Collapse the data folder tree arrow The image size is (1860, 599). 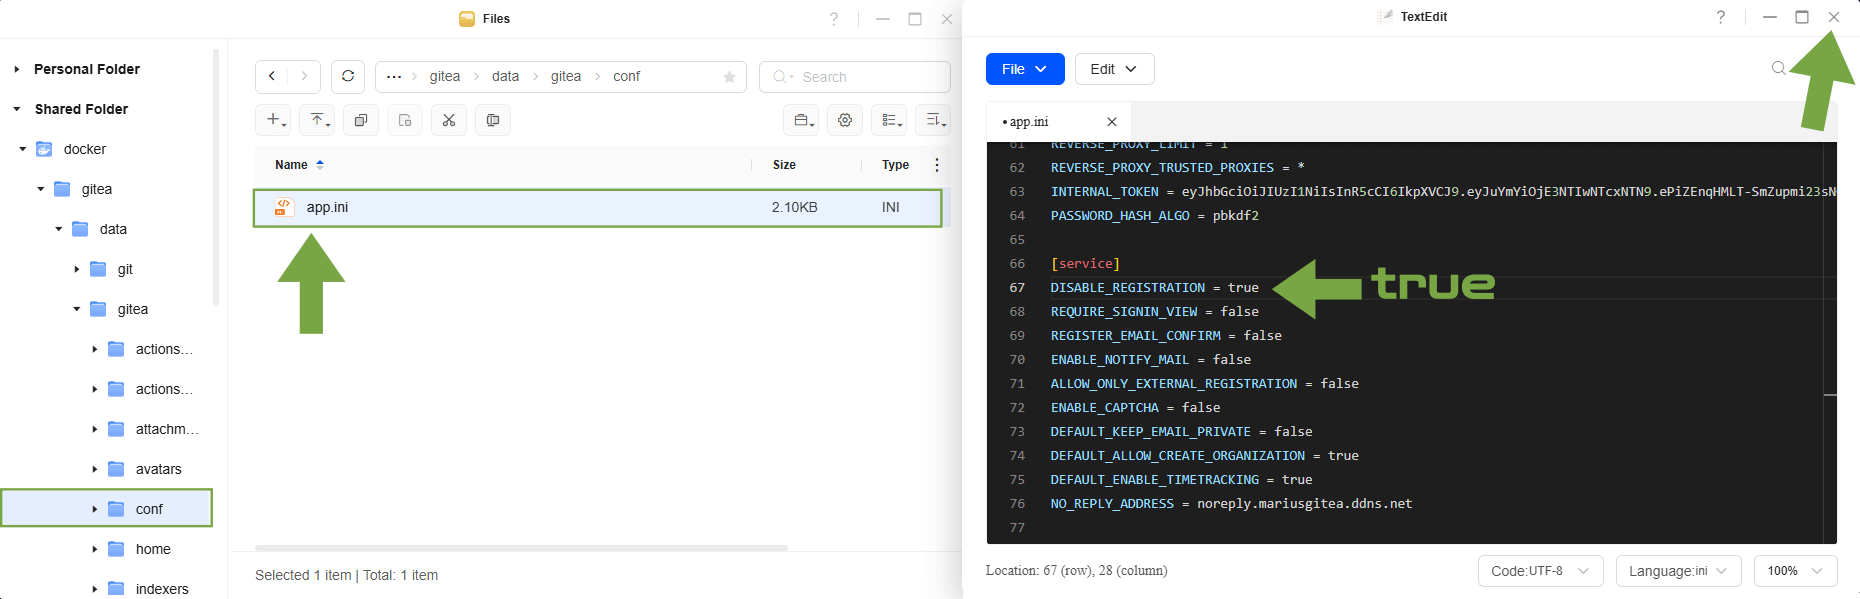click(58, 229)
